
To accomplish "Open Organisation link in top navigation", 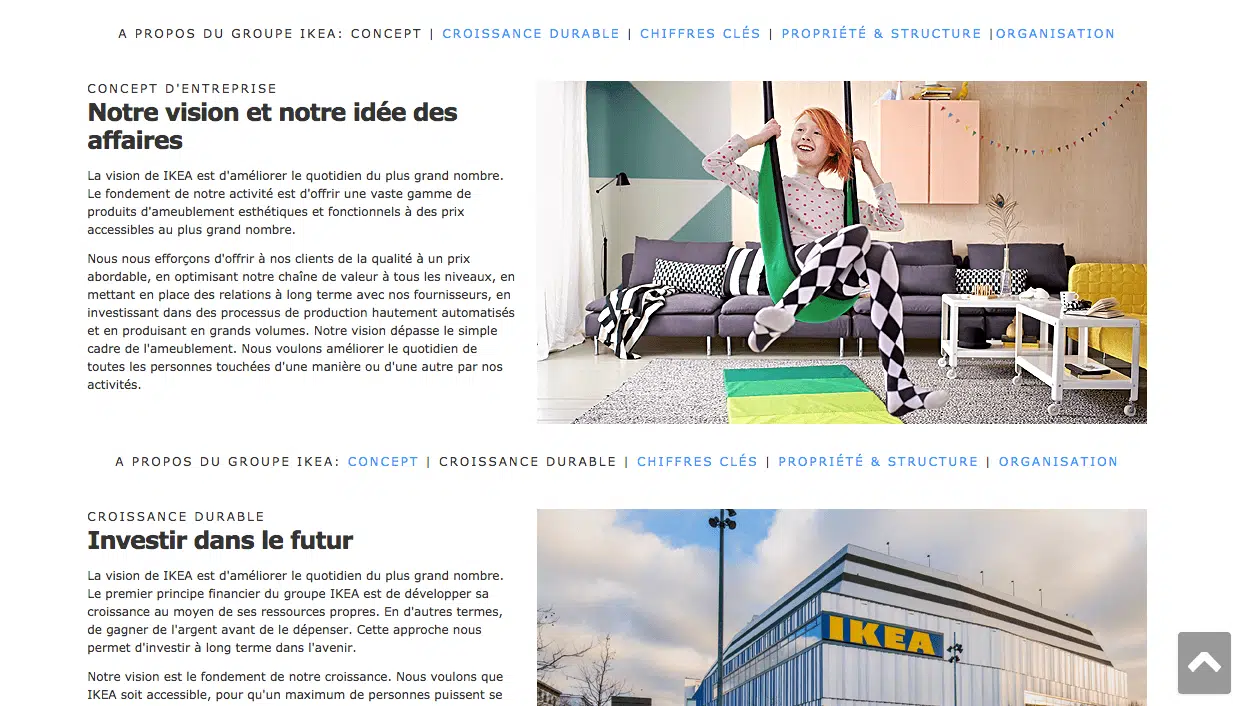I will pyautogui.click(x=1055, y=33).
